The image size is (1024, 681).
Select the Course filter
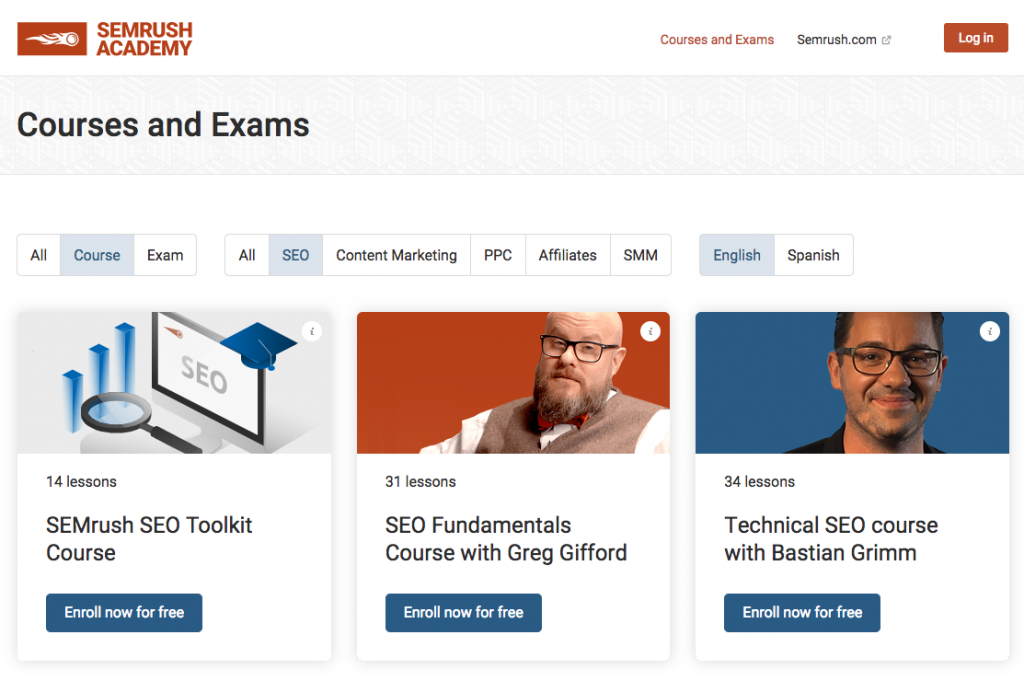[96, 255]
